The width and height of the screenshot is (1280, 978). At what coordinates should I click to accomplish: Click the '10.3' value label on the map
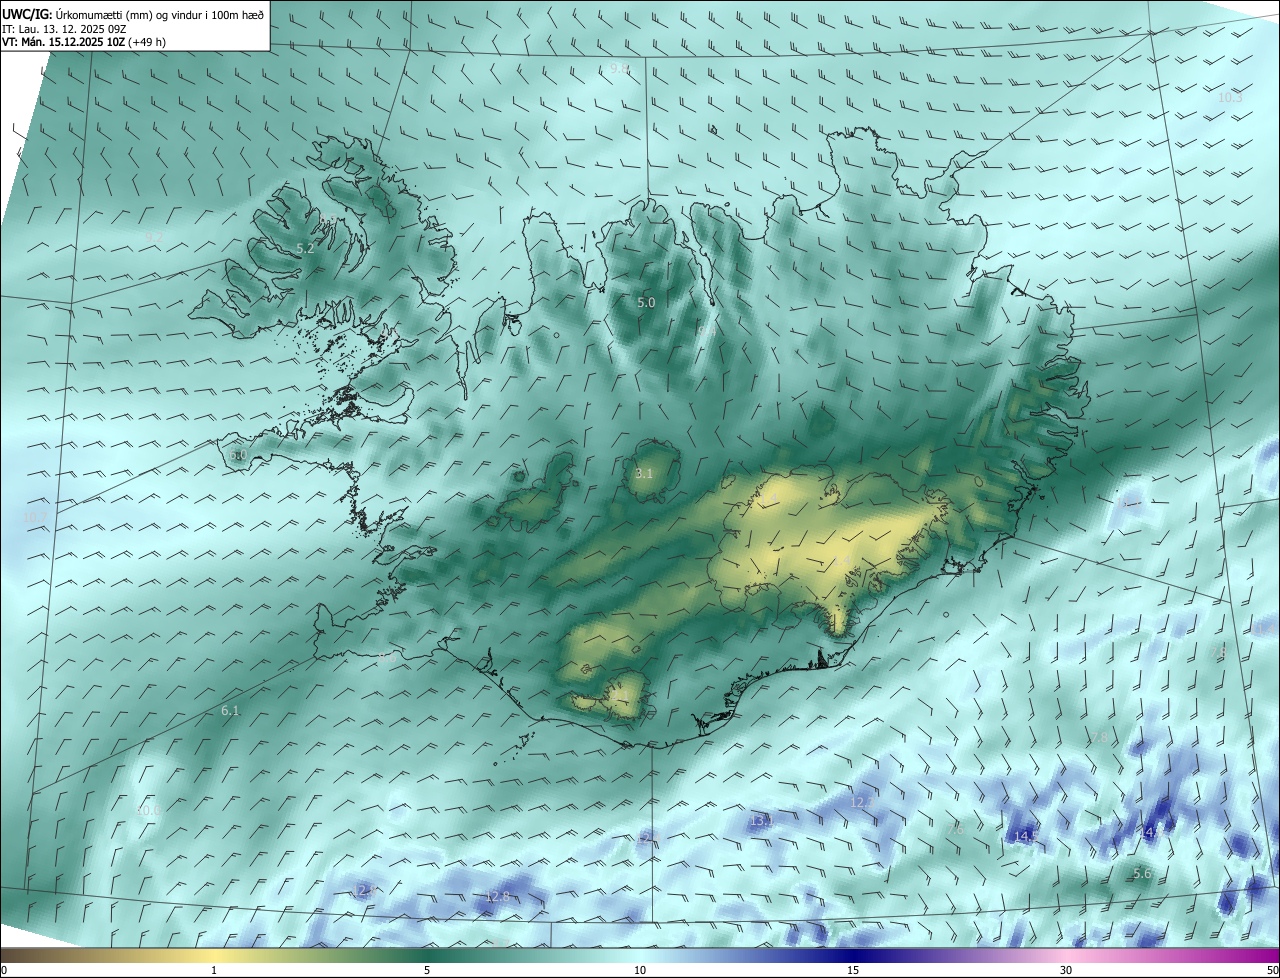pyautogui.click(x=1230, y=97)
